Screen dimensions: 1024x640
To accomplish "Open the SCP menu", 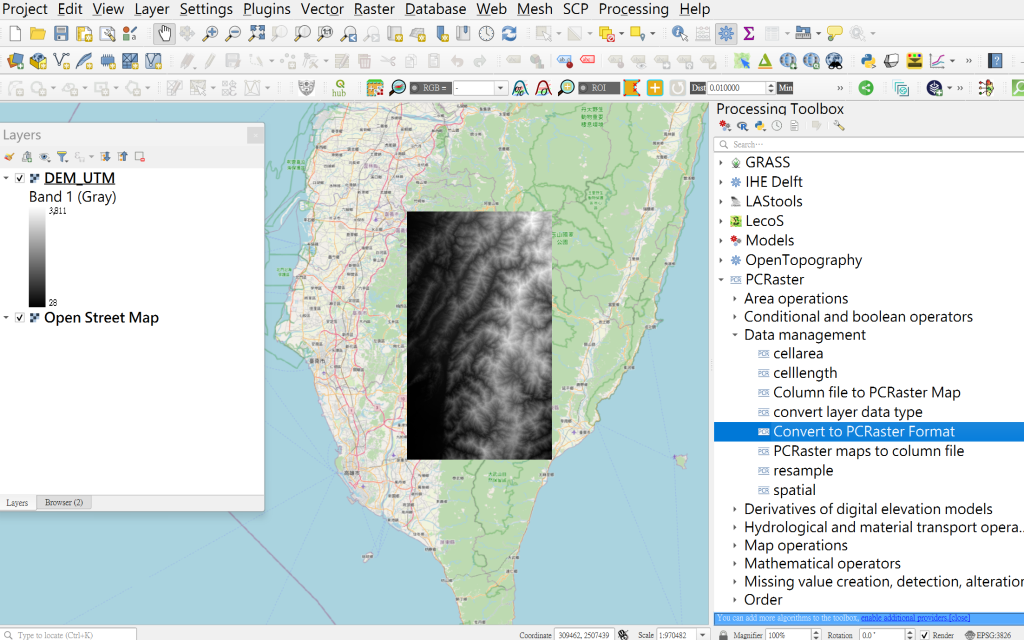I will (575, 9).
